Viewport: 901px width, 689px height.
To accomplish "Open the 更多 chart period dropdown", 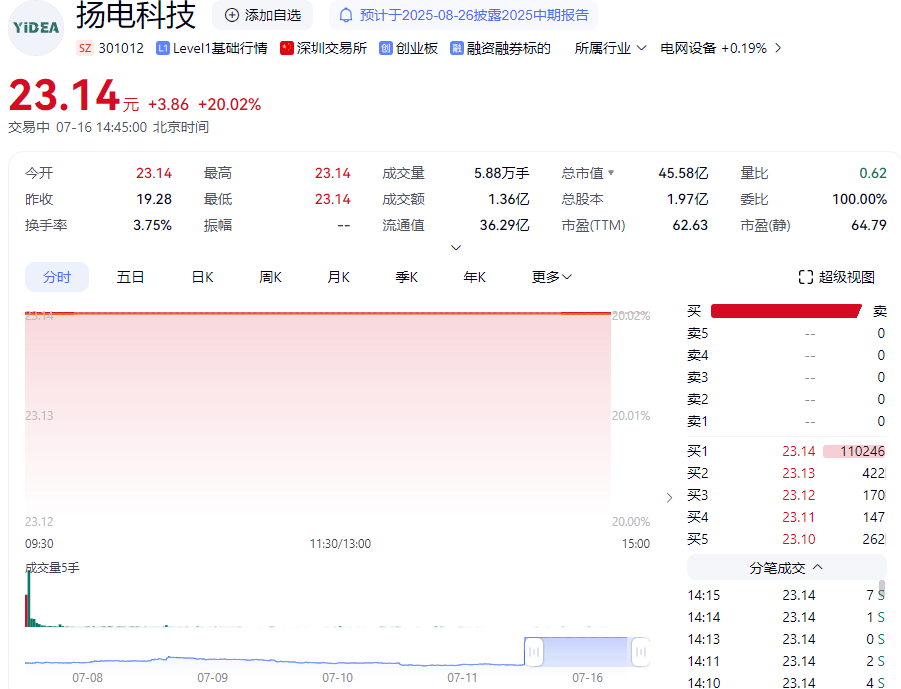I will pyautogui.click(x=552, y=277).
